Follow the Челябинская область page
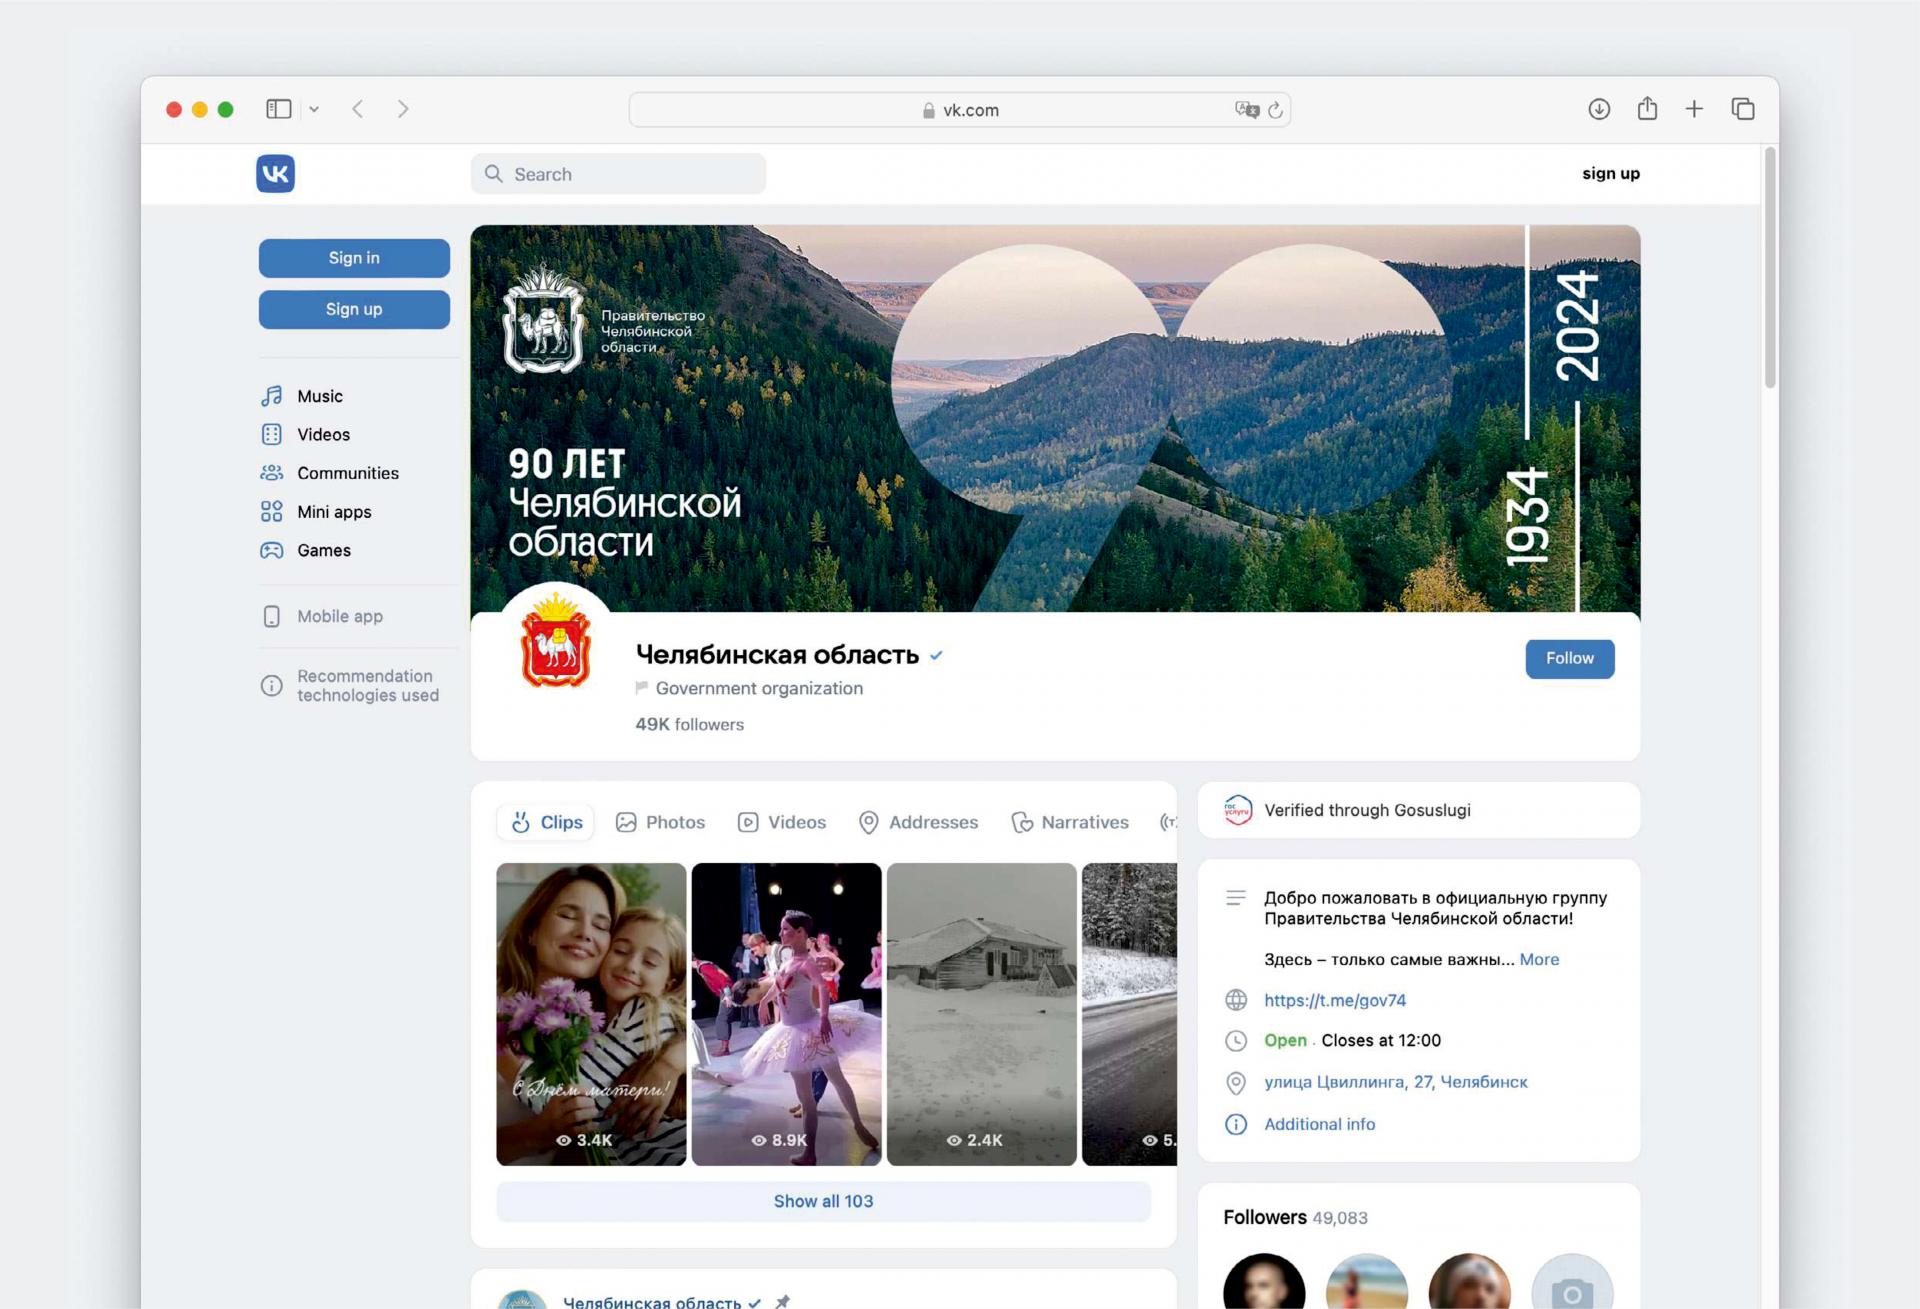Image resolution: width=1920 pixels, height=1309 pixels. (1570, 659)
